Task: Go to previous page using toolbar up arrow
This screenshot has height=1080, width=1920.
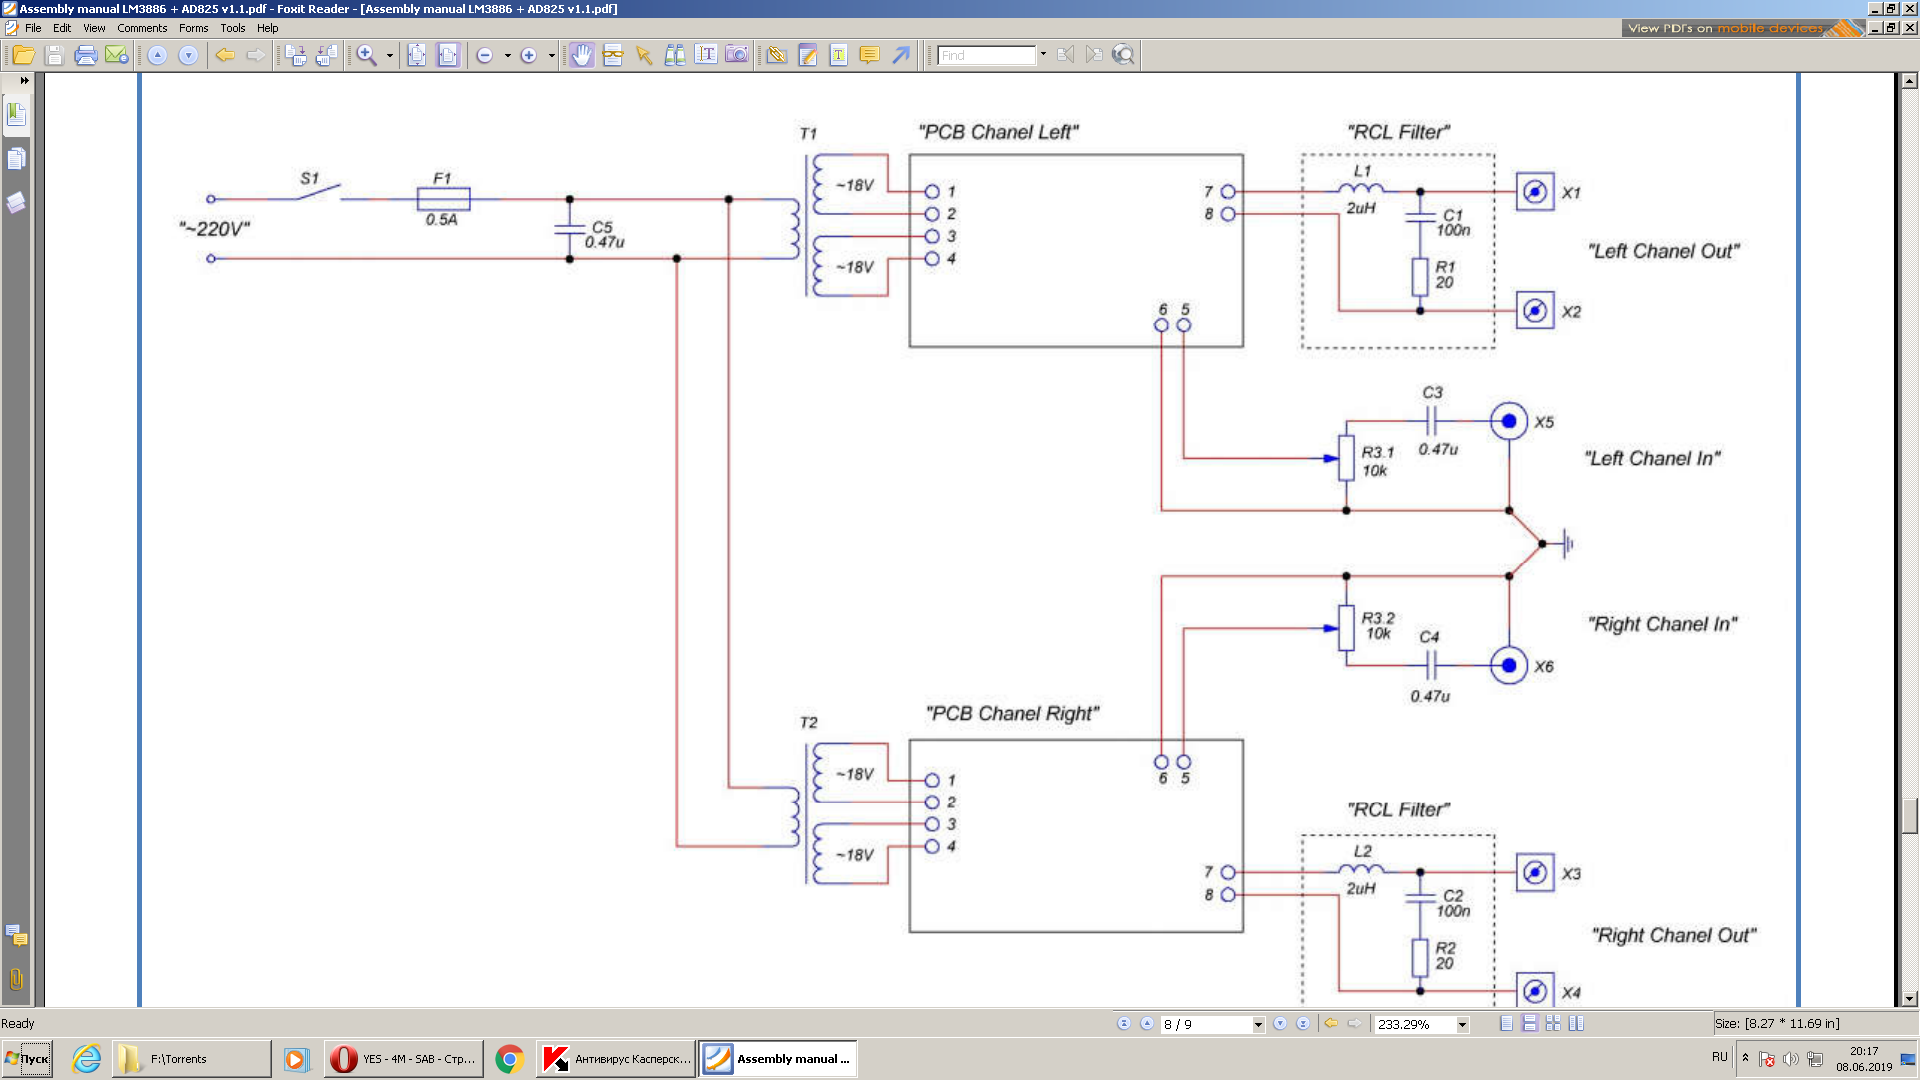Action: pos(157,55)
